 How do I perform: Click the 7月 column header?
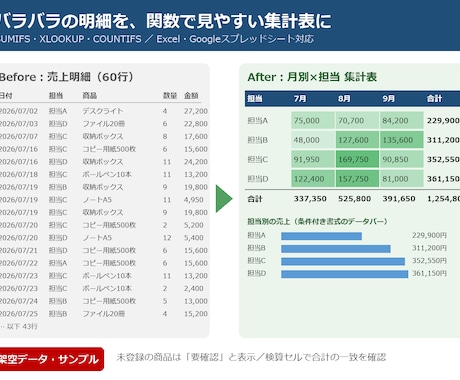[300, 99]
